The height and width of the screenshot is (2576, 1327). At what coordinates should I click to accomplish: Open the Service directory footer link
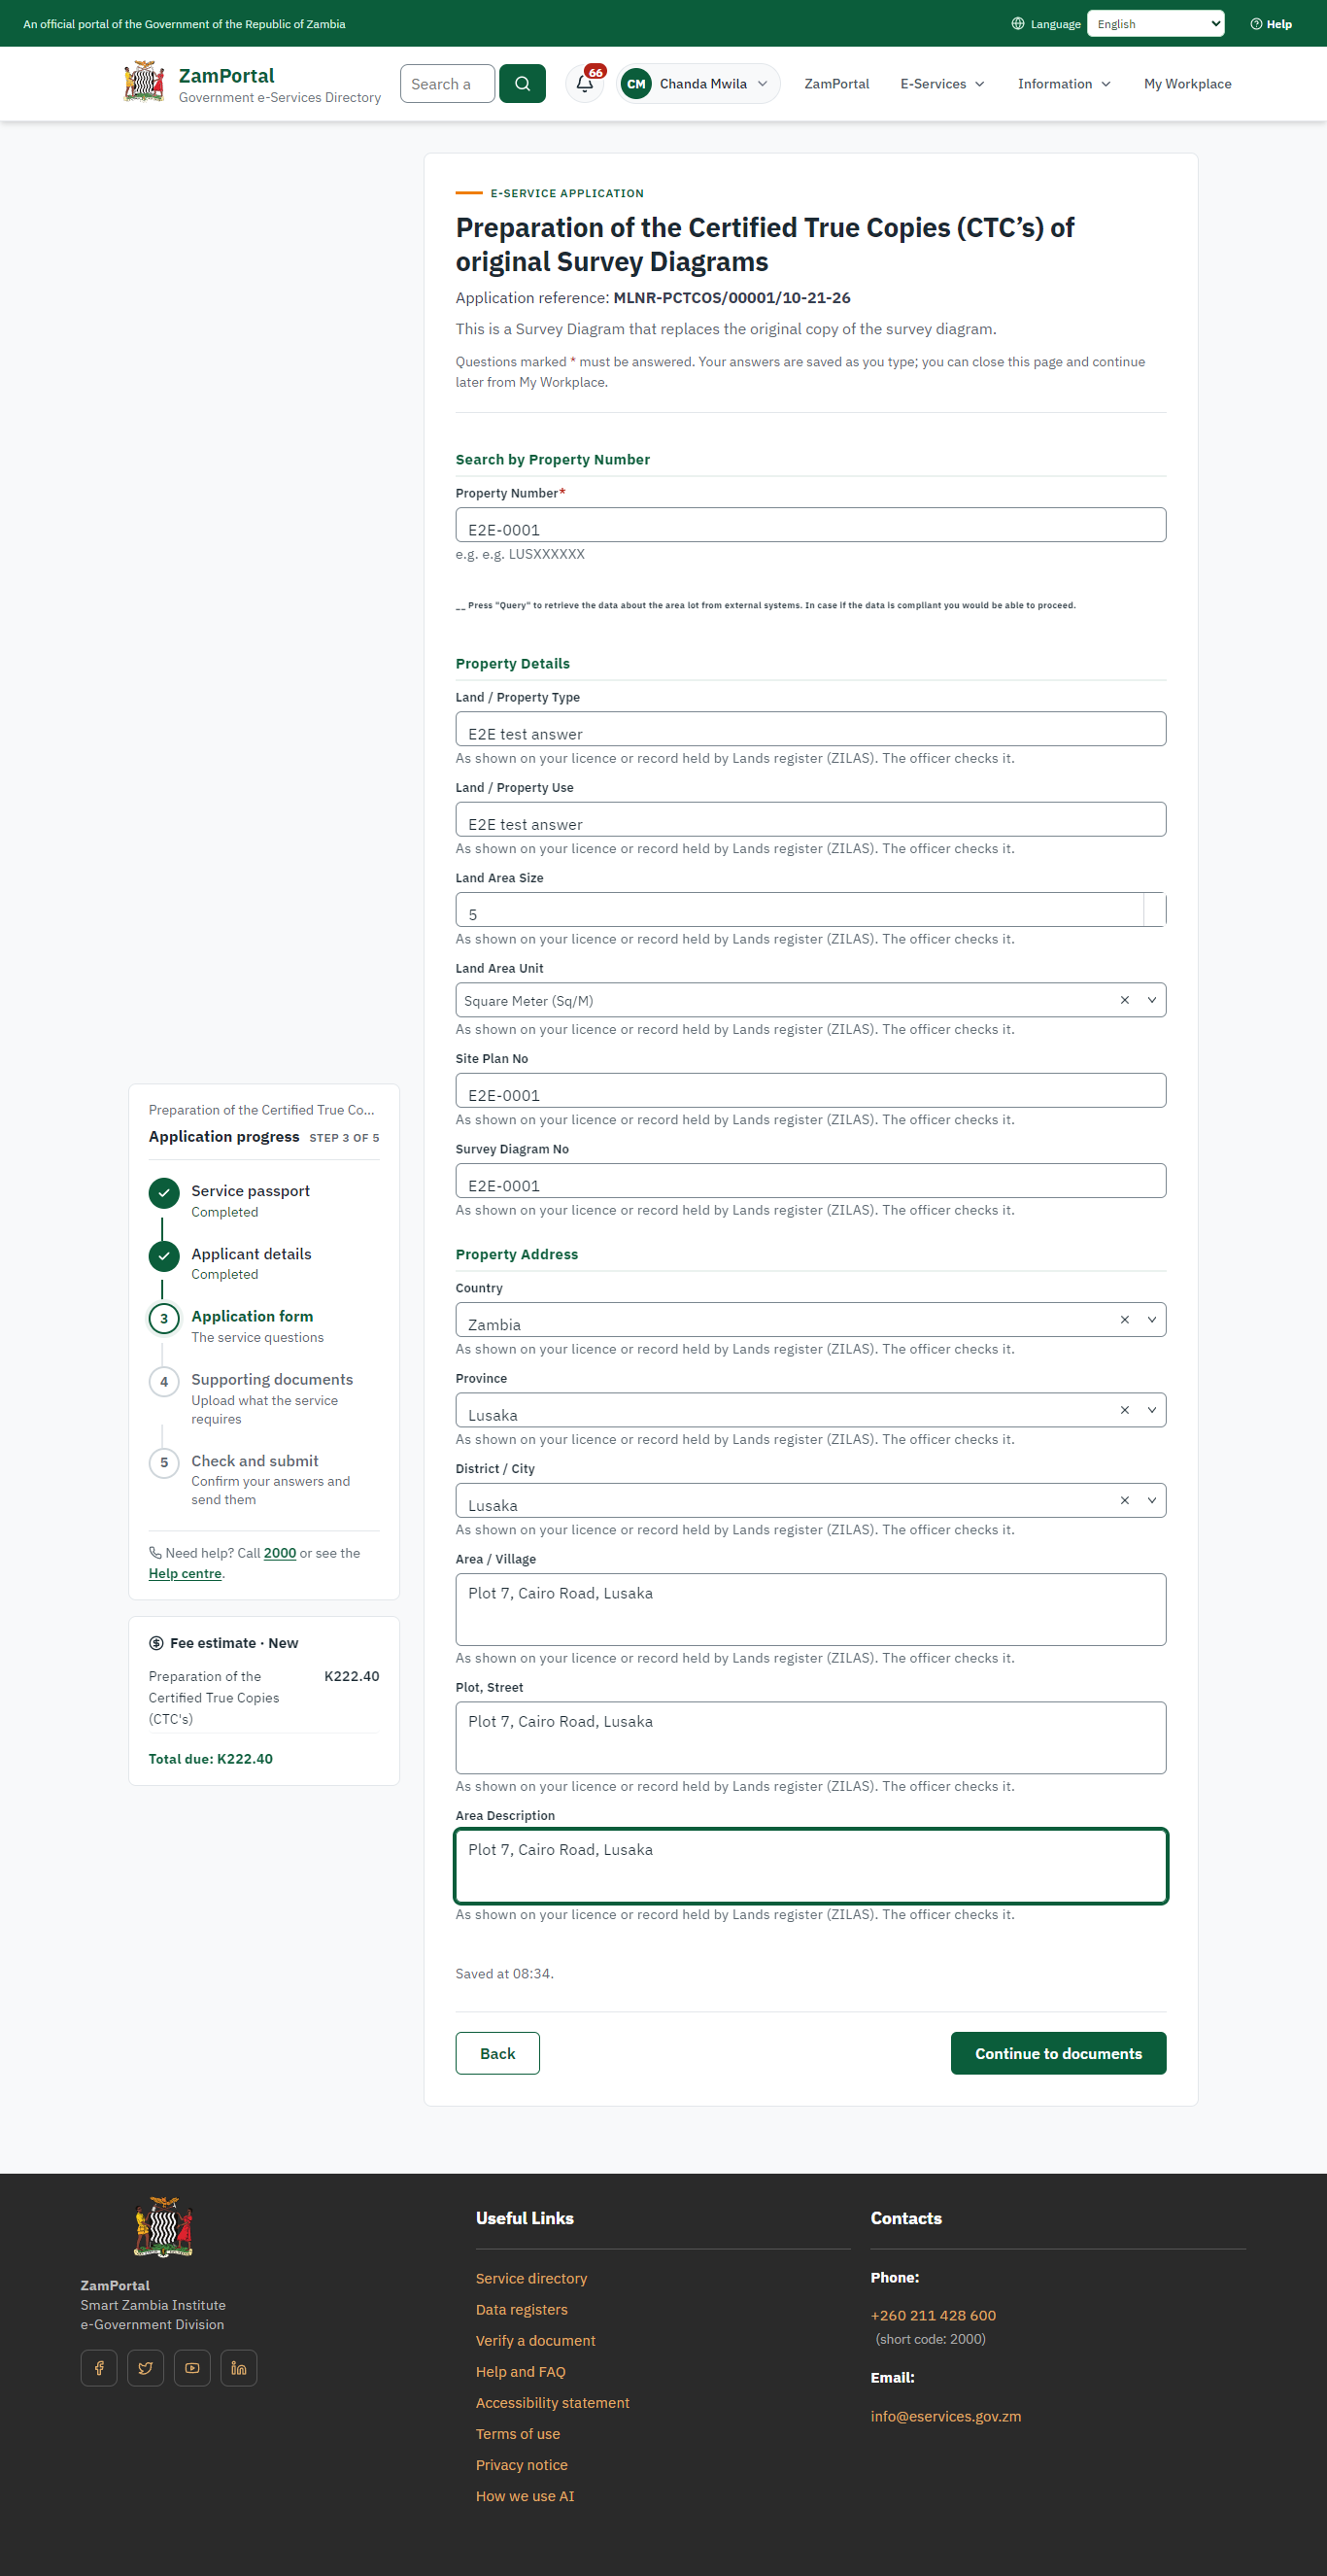coord(531,2278)
